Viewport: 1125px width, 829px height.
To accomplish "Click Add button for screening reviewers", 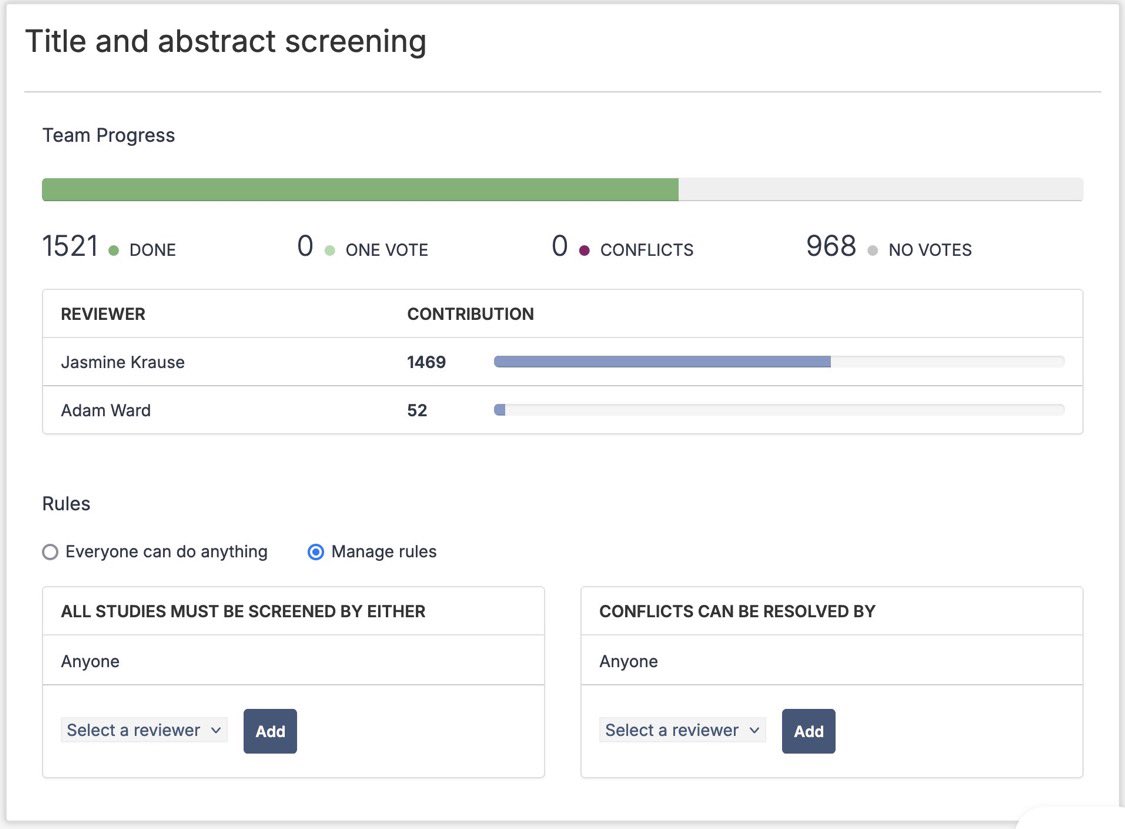I will (x=270, y=731).
